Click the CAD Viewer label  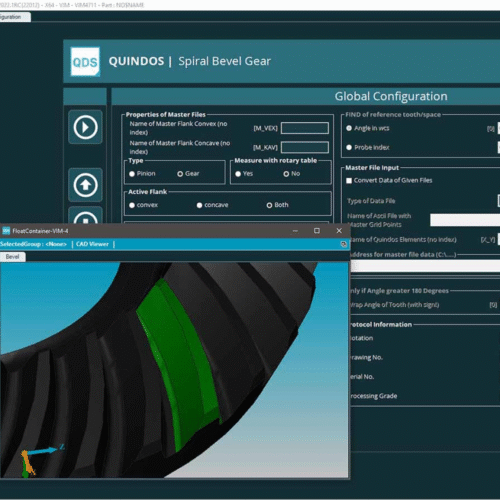[x=92, y=244]
